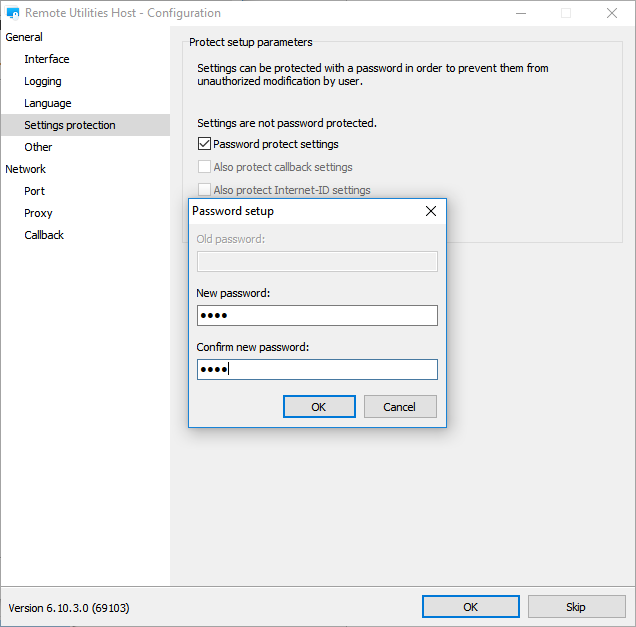This screenshot has width=636, height=627.
Task: Enable Also protect callback settings checkbox
Action: point(204,167)
